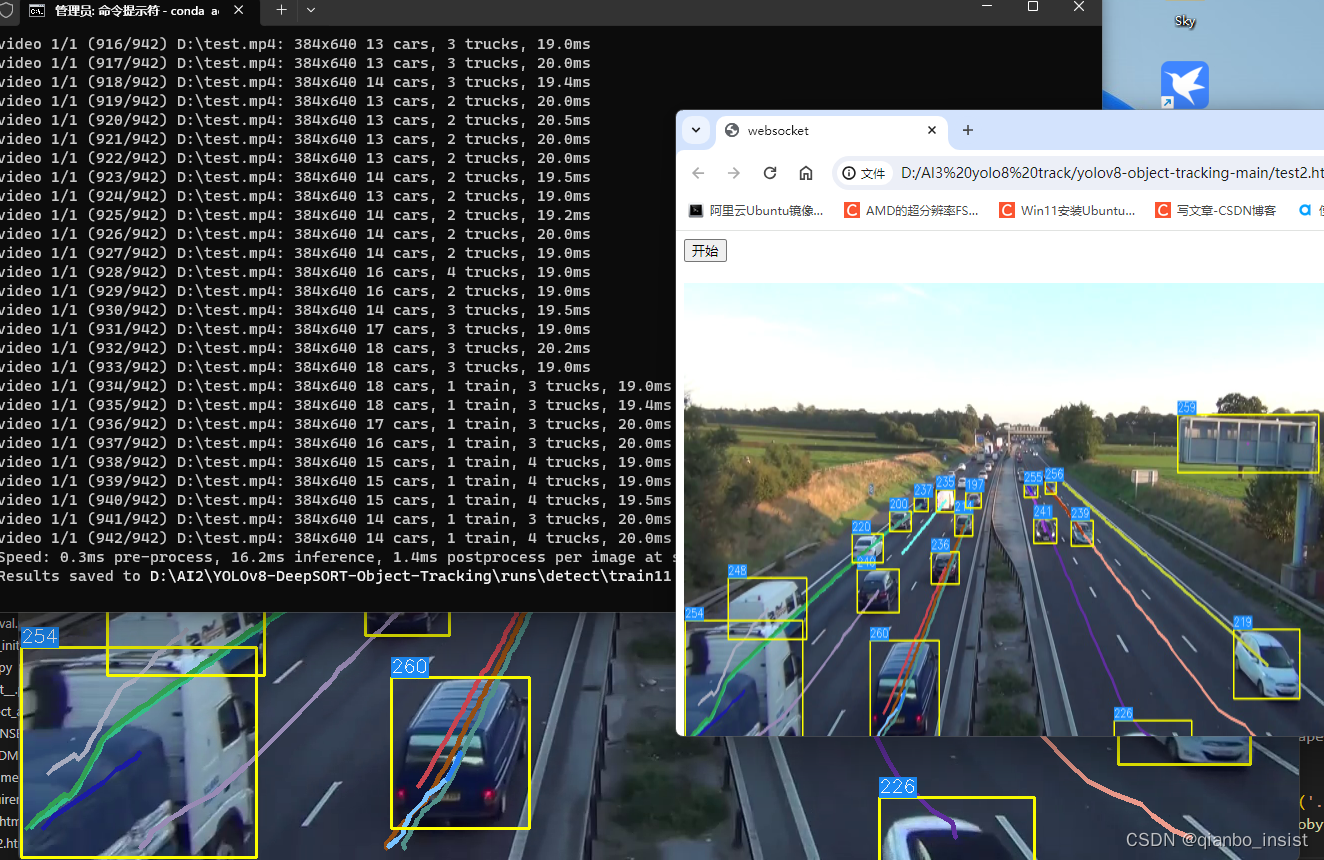Click terminal line for frame (916/942)
Image resolution: width=1324 pixels, height=860 pixels.
pos(295,44)
